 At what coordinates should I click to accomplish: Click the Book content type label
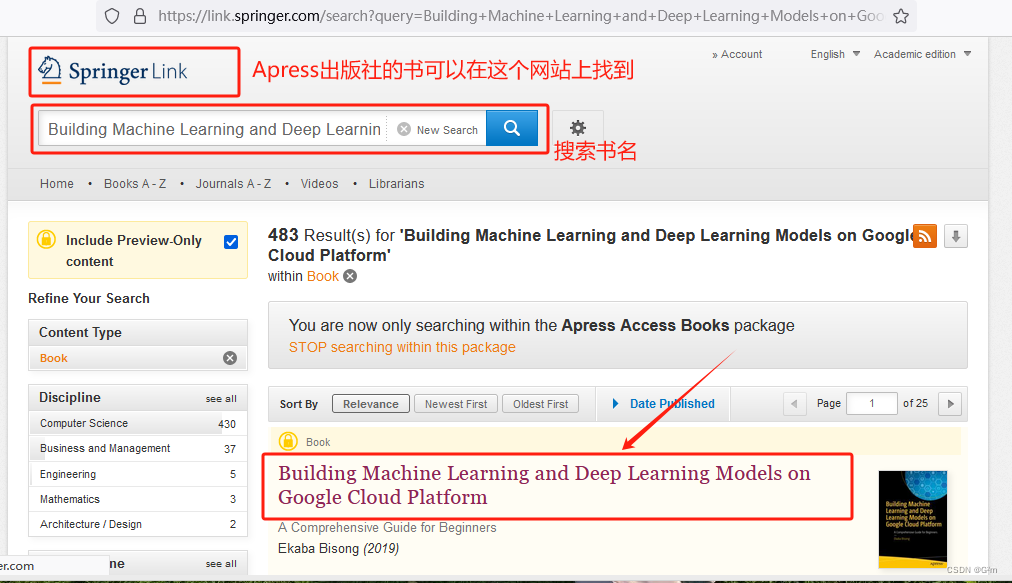point(54,358)
